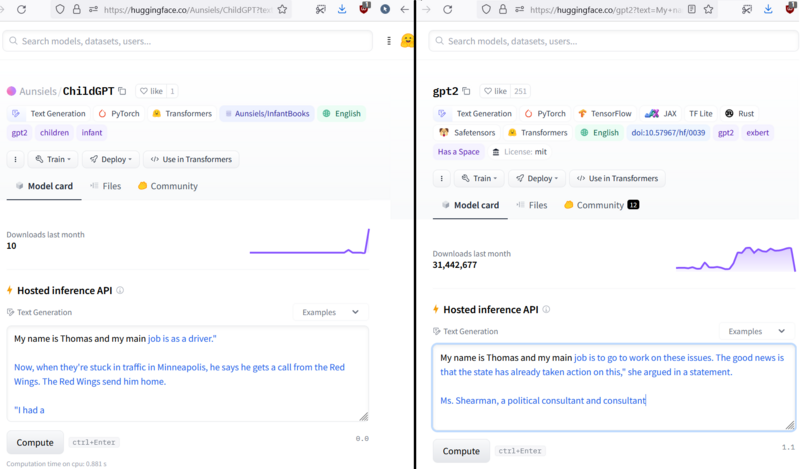Click Rust tag on gpt2 page
Viewport: 800px width, 469px height.
point(739,113)
